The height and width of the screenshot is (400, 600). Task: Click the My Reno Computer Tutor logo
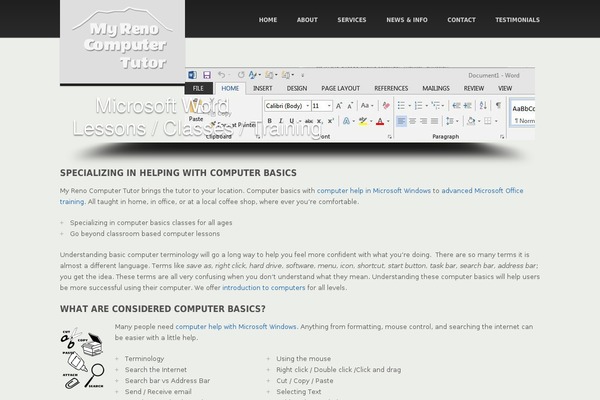tap(122, 42)
